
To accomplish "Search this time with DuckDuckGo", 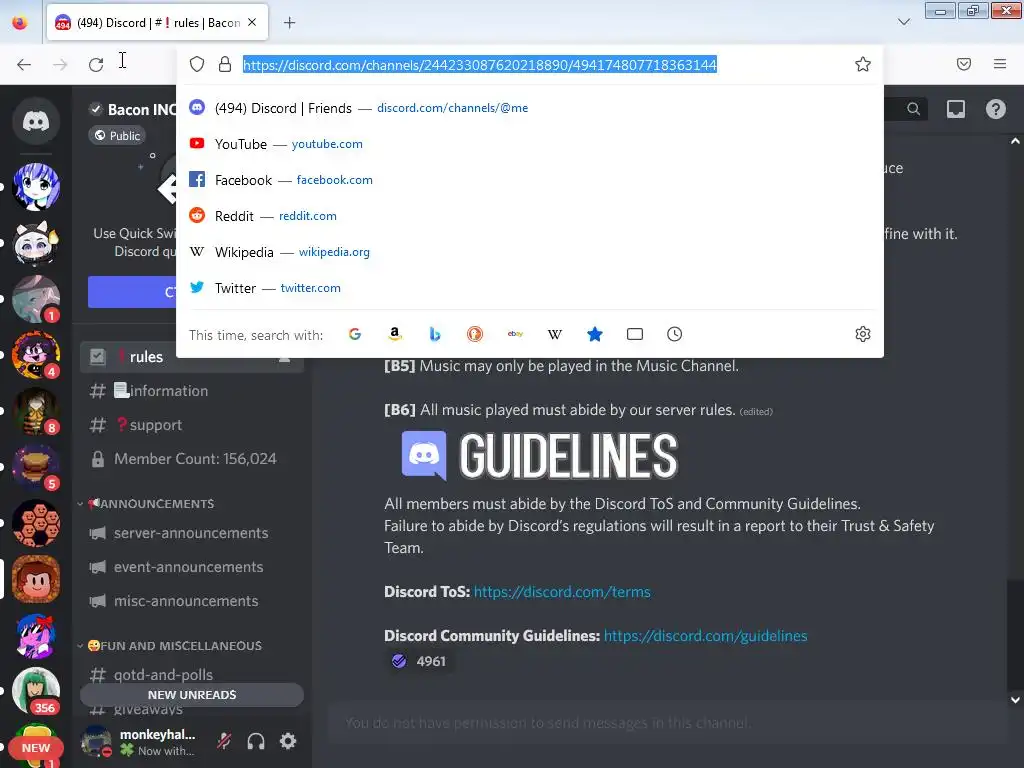I will tap(475, 334).
